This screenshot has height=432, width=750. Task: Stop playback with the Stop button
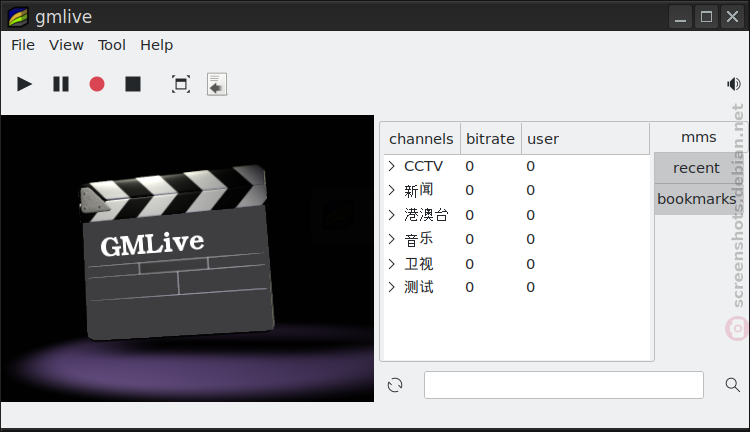click(x=133, y=84)
